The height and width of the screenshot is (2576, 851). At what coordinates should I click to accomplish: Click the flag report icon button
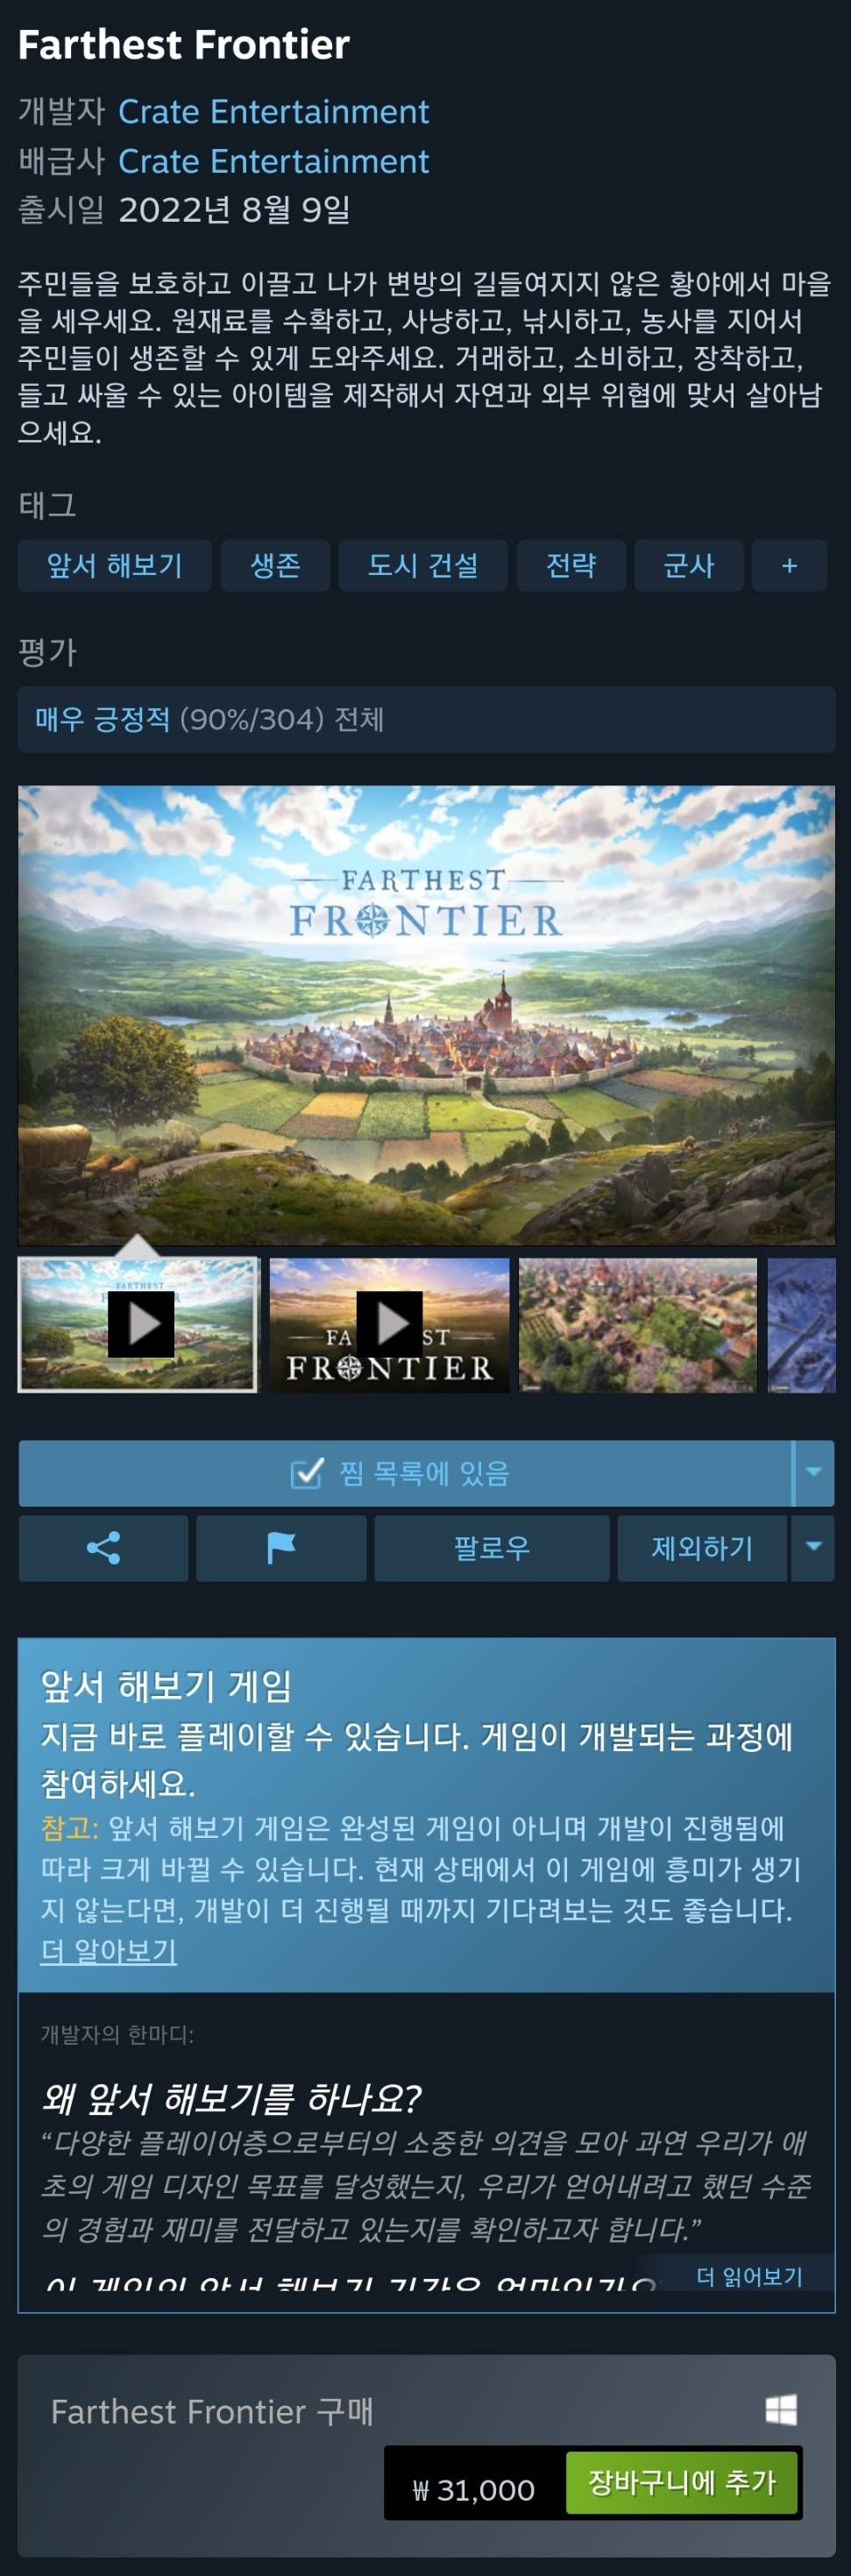(x=281, y=1548)
